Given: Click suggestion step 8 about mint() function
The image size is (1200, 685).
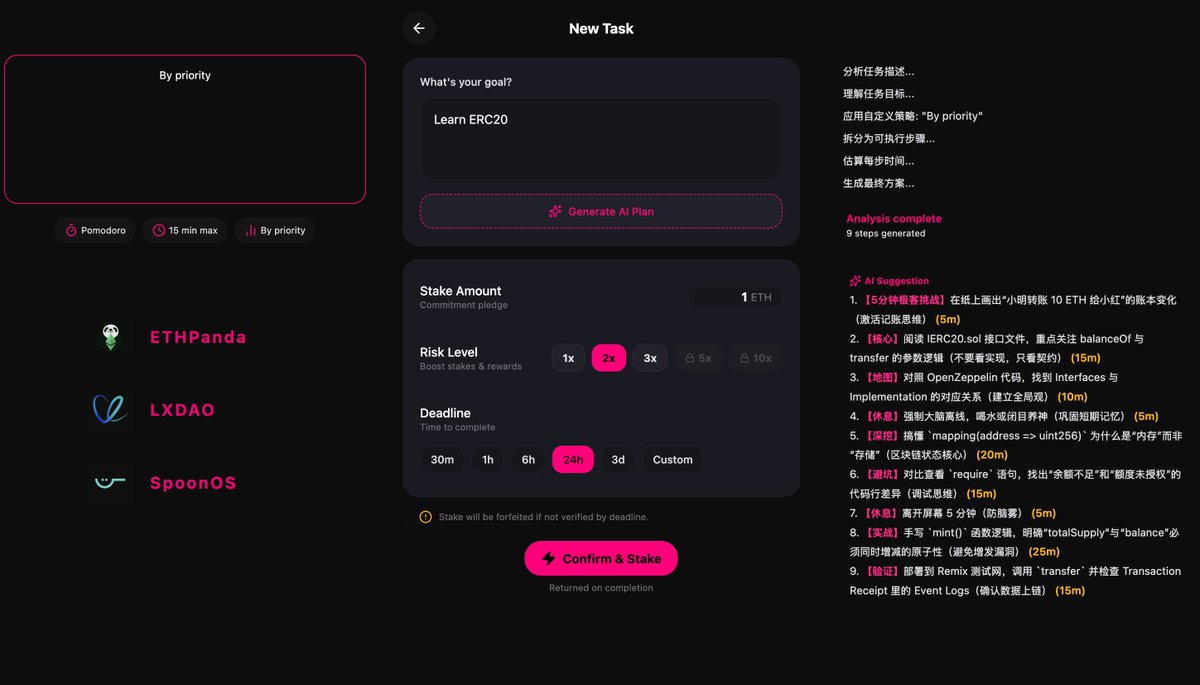Looking at the screenshot, I should [x=1014, y=542].
